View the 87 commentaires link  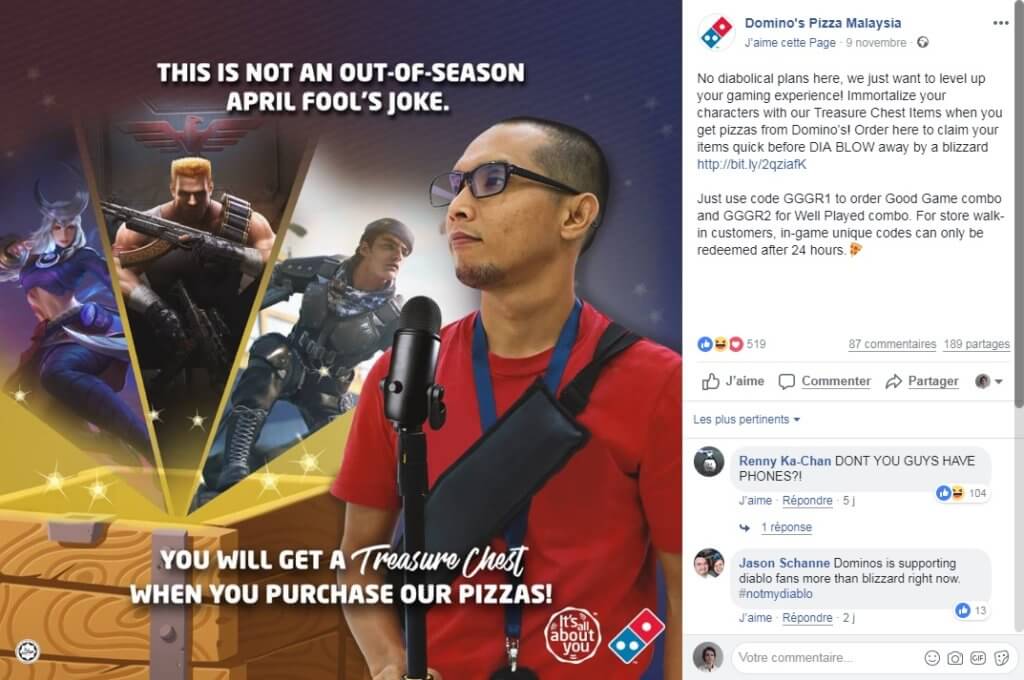point(892,344)
